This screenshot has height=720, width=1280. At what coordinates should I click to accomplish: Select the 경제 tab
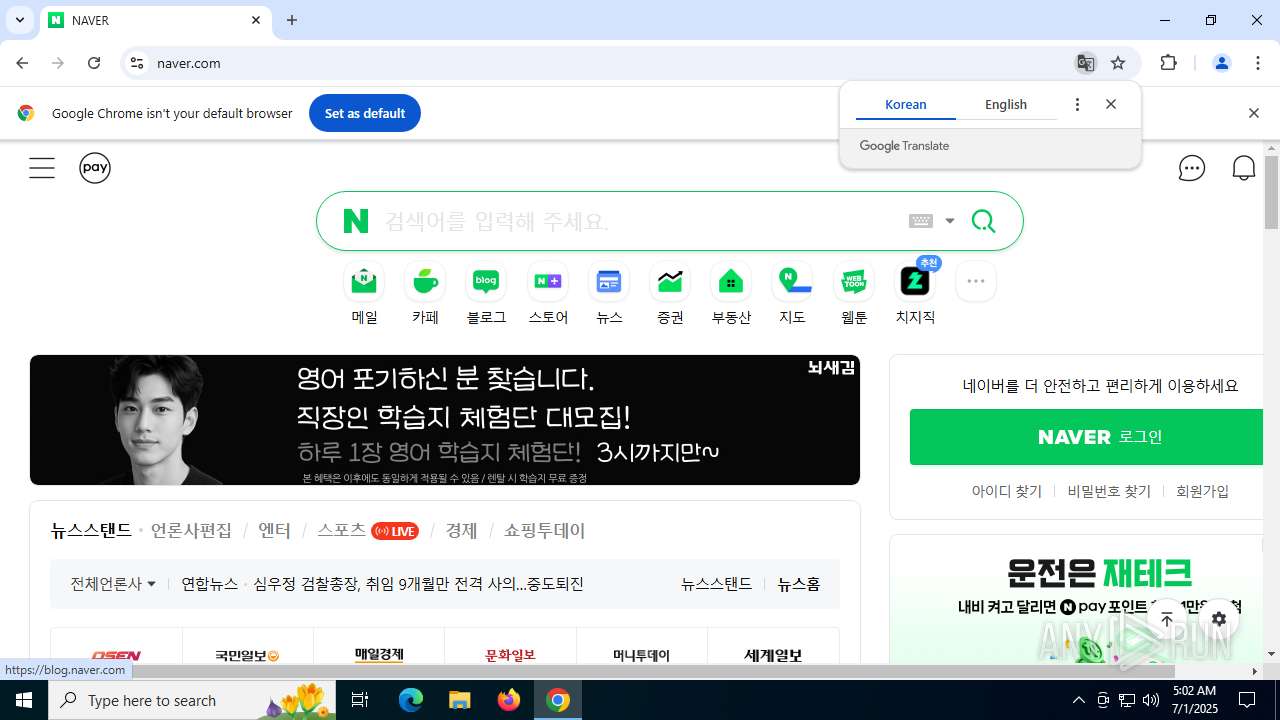point(461,531)
